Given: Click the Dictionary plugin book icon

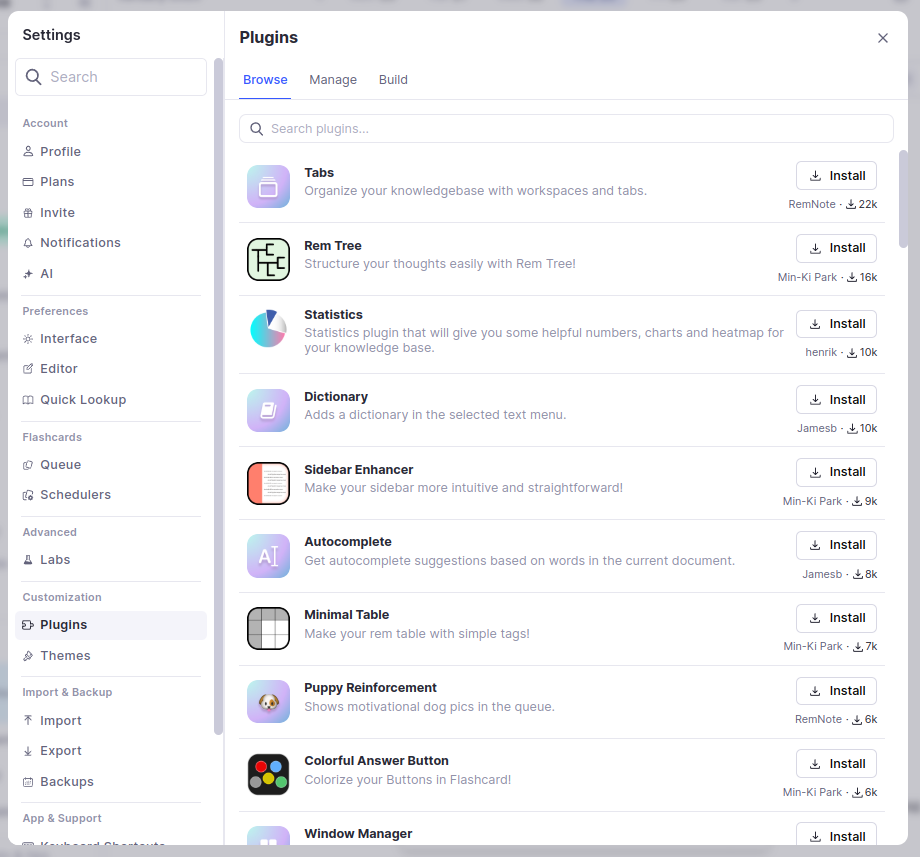Looking at the screenshot, I should pos(268,410).
